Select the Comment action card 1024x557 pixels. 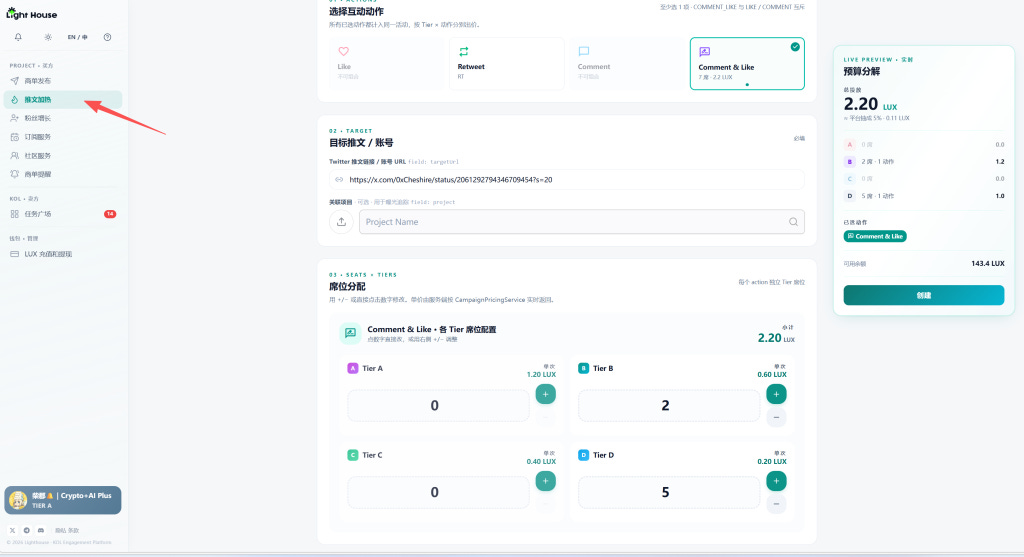coord(627,63)
